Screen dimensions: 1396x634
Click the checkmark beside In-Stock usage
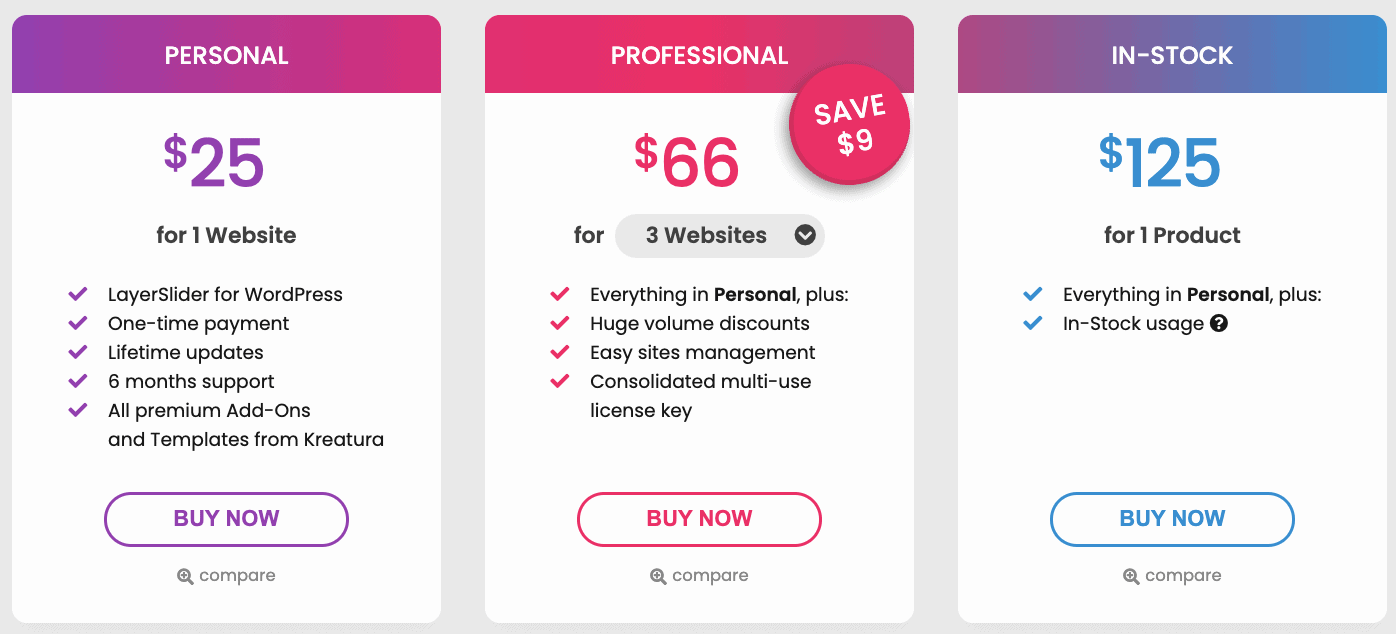(1033, 323)
